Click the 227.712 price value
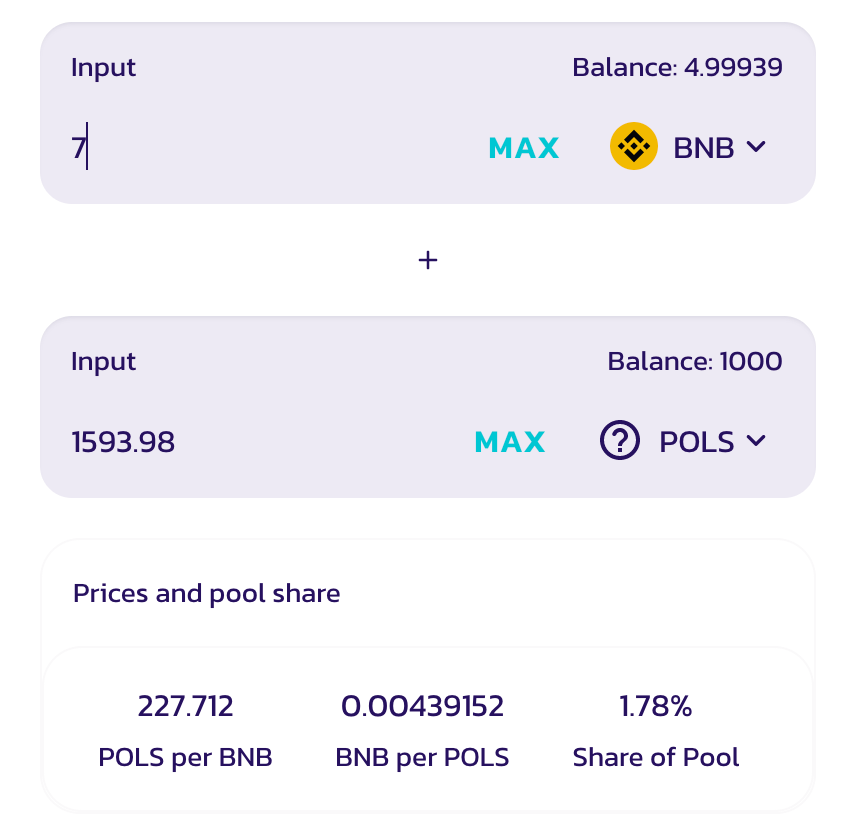 (186, 707)
